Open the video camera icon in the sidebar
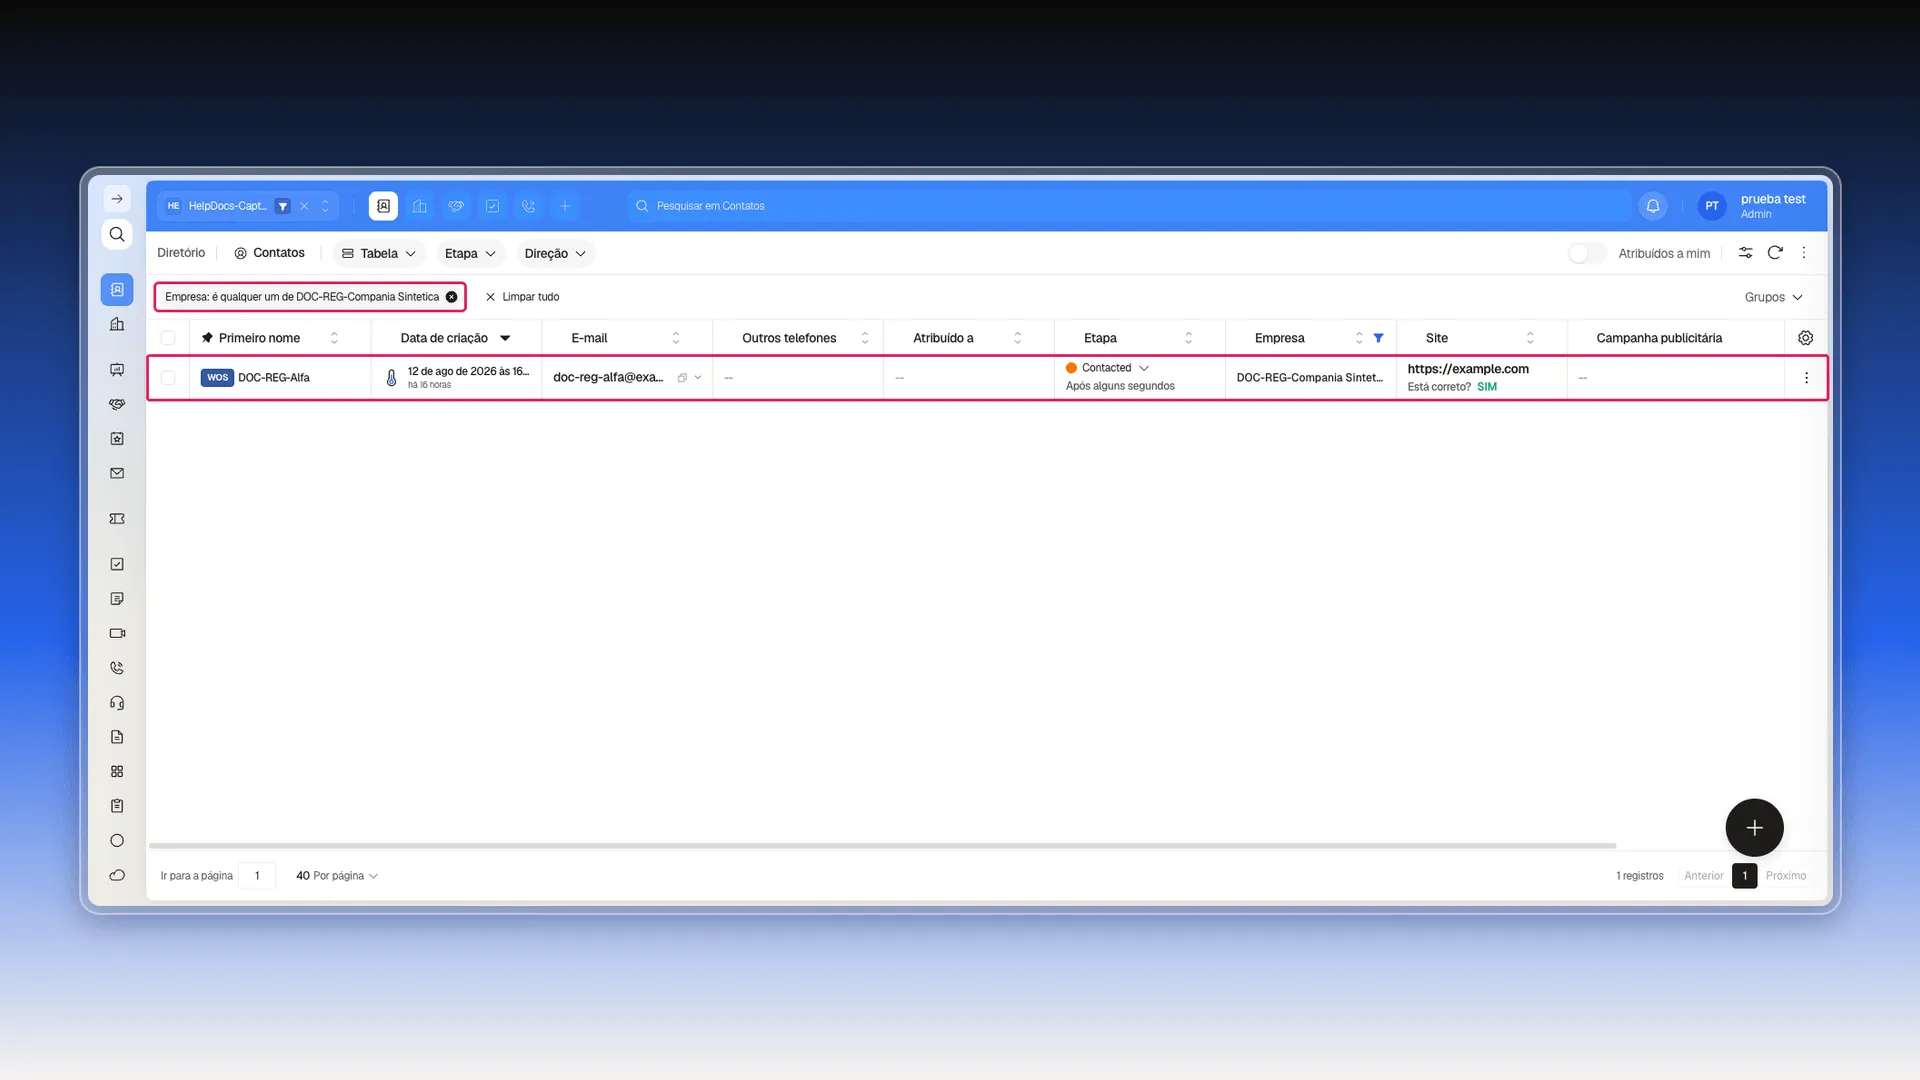This screenshot has height=1080, width=1920. tap(117, 633)
